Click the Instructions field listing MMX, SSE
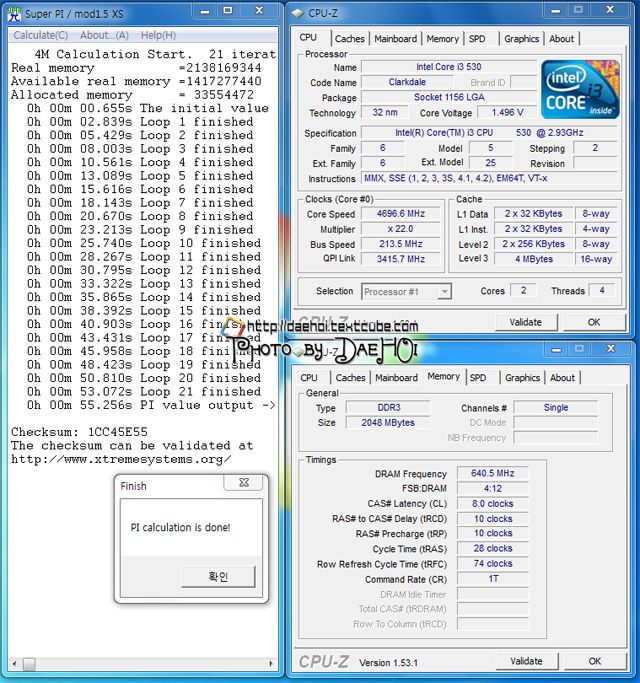This screenshot has width=640, height=683. point(489,179)
